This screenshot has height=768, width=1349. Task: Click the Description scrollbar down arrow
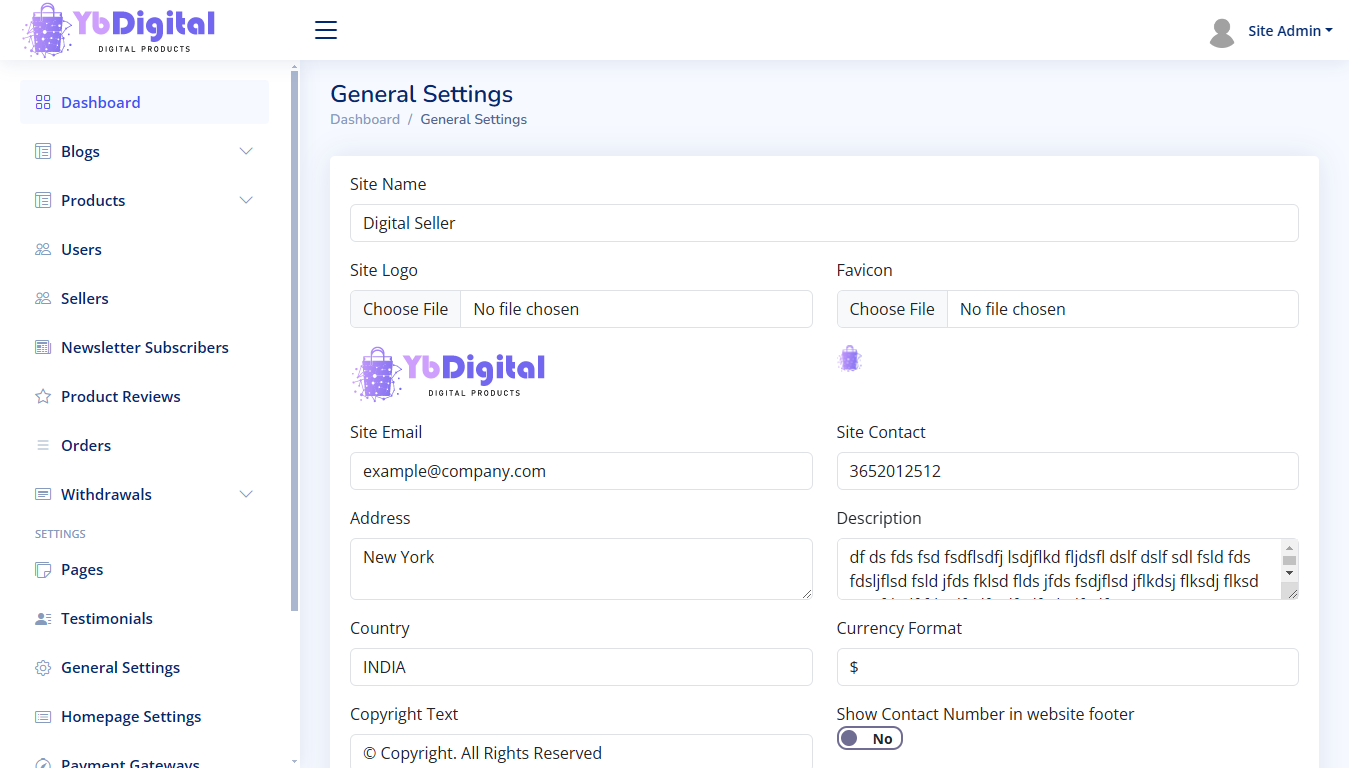point(1289,573)
